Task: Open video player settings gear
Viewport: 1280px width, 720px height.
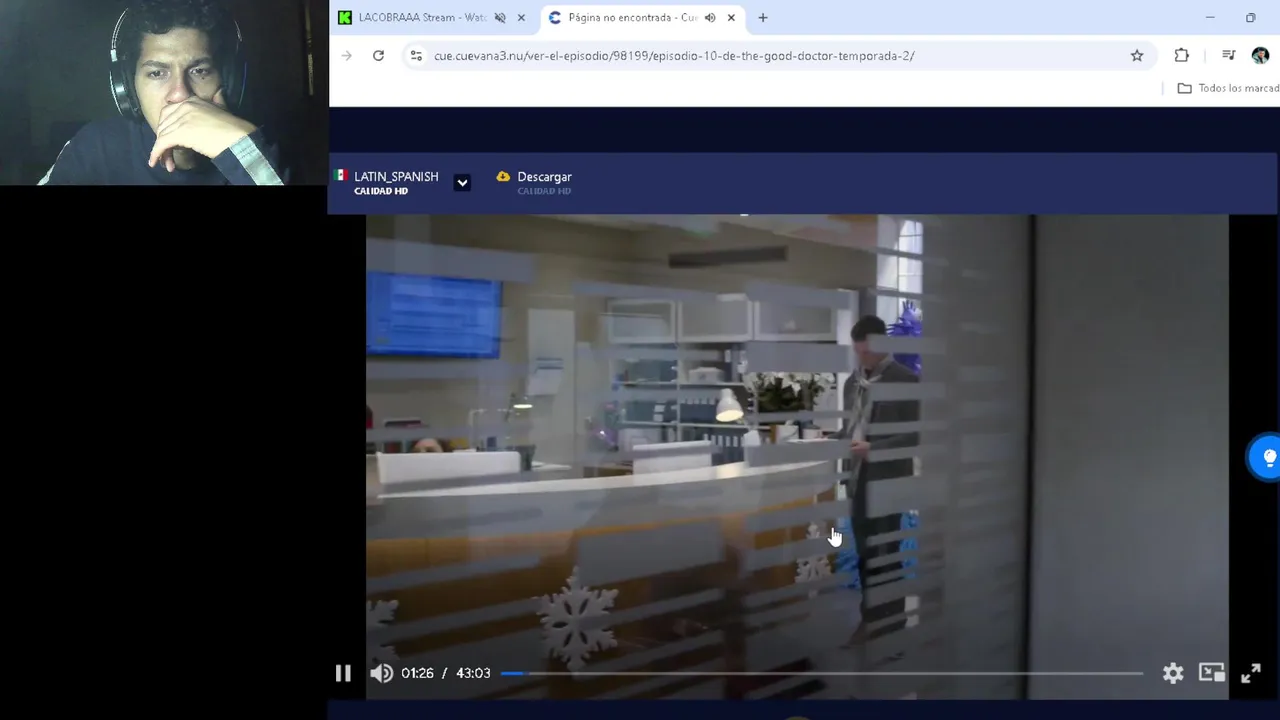Action: click(x=1173, y=673)
